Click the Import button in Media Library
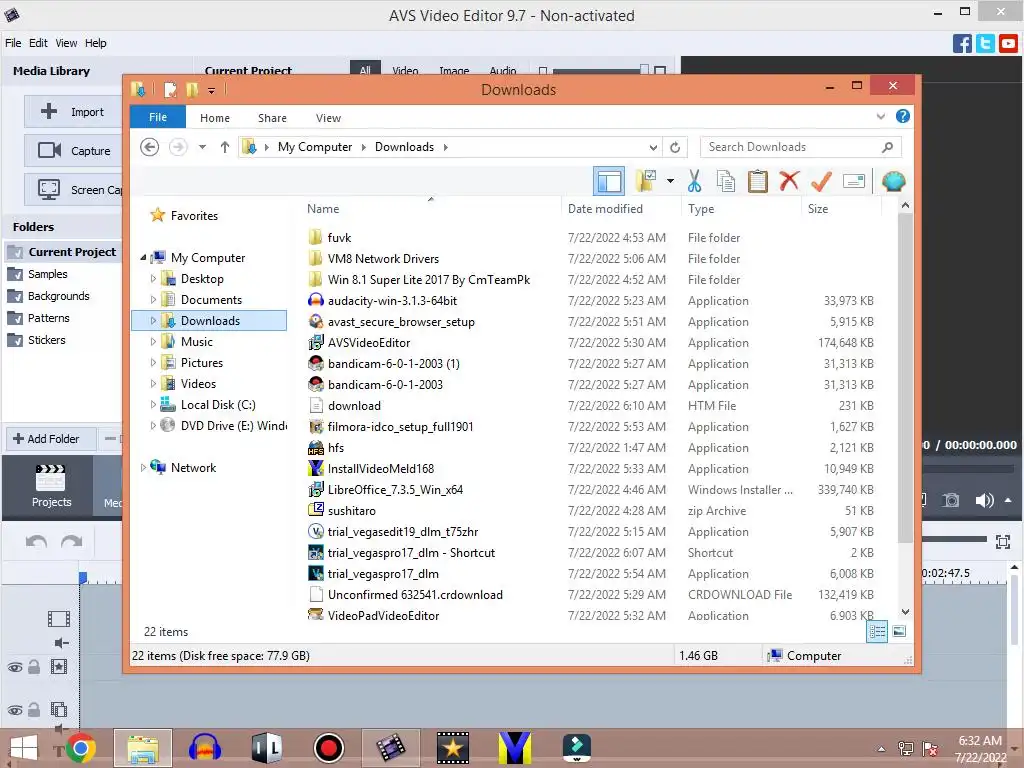Screen dimensions: 1024x768 [73, 112]
